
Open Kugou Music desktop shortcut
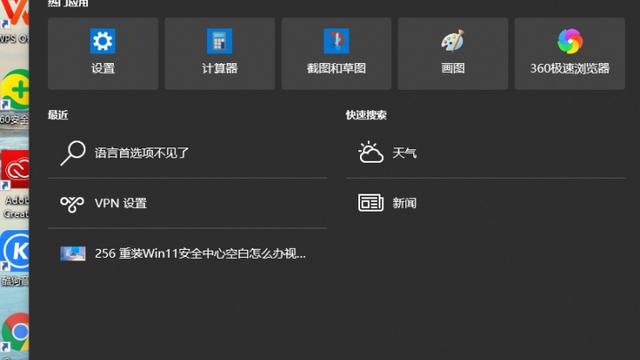[14, 258]
